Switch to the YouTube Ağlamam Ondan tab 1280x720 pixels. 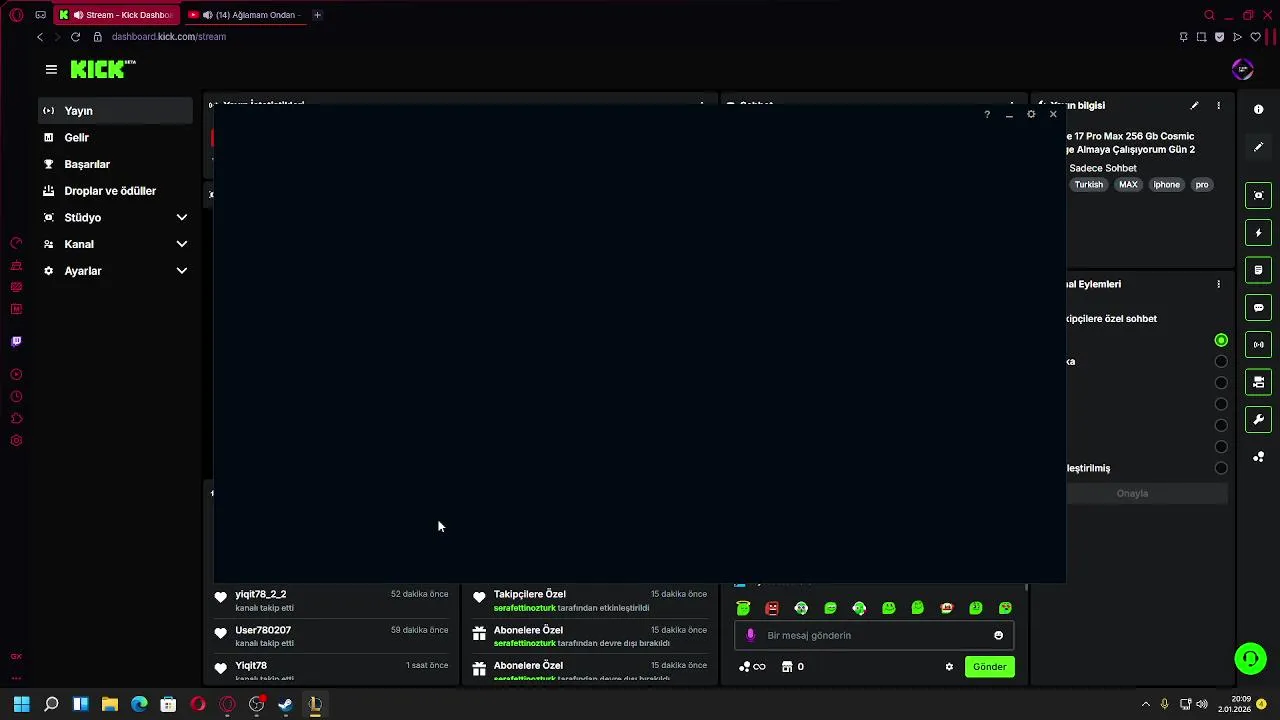pos(247,15)
